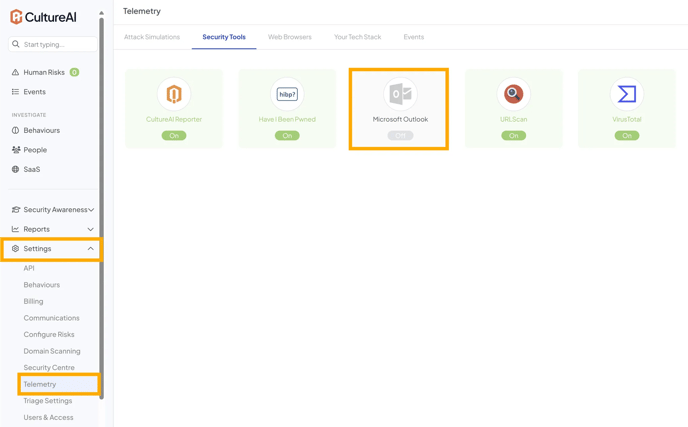Open the Web Browsers tab
This screenshot has width=688, height=427.
[x=290, y=37]
